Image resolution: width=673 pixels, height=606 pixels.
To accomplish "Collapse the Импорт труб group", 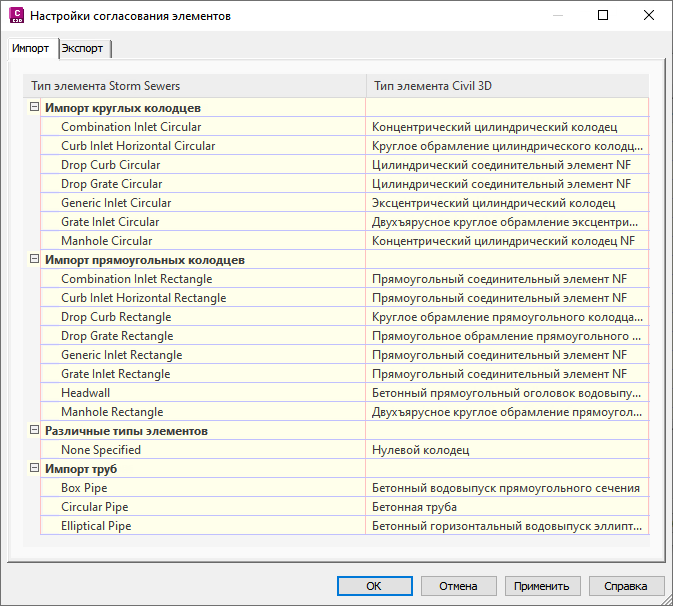I will coord(34,469).
